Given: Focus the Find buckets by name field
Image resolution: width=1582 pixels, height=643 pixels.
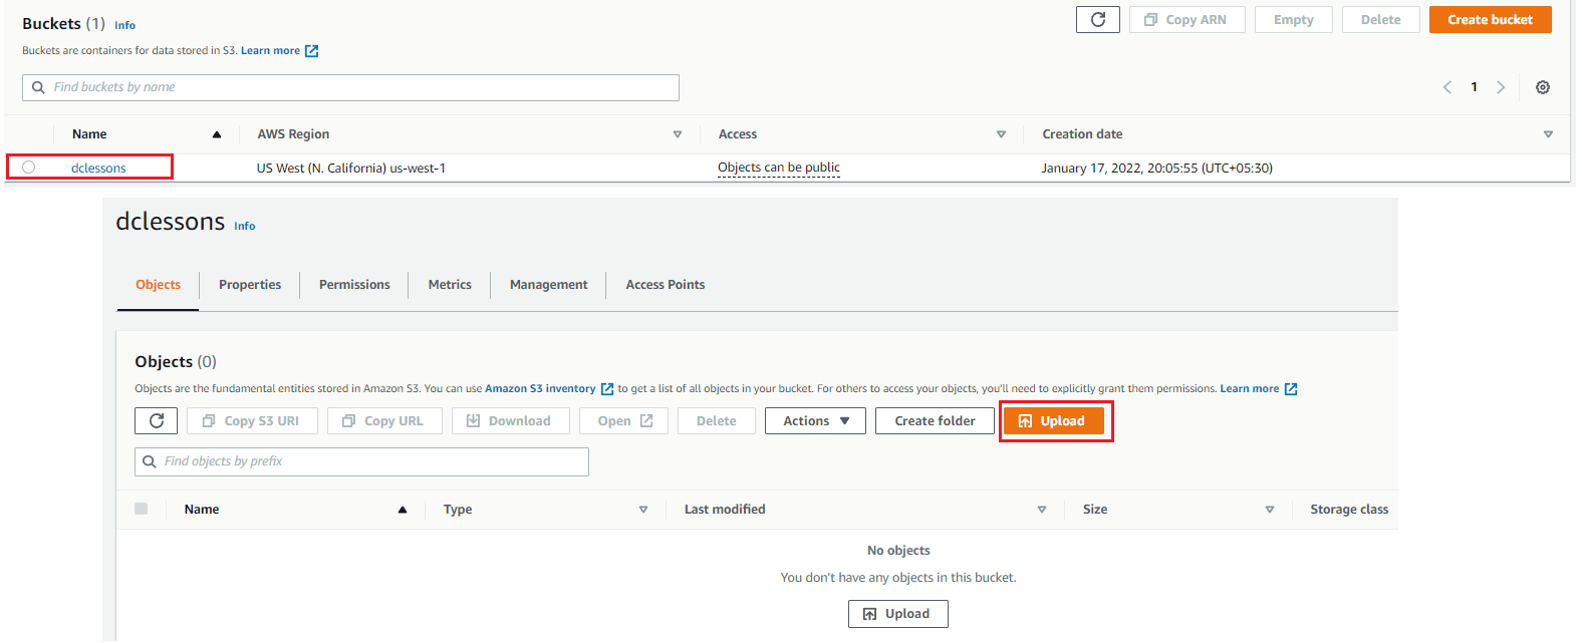Looking at the screenshot, I should (x=350, y=87).
